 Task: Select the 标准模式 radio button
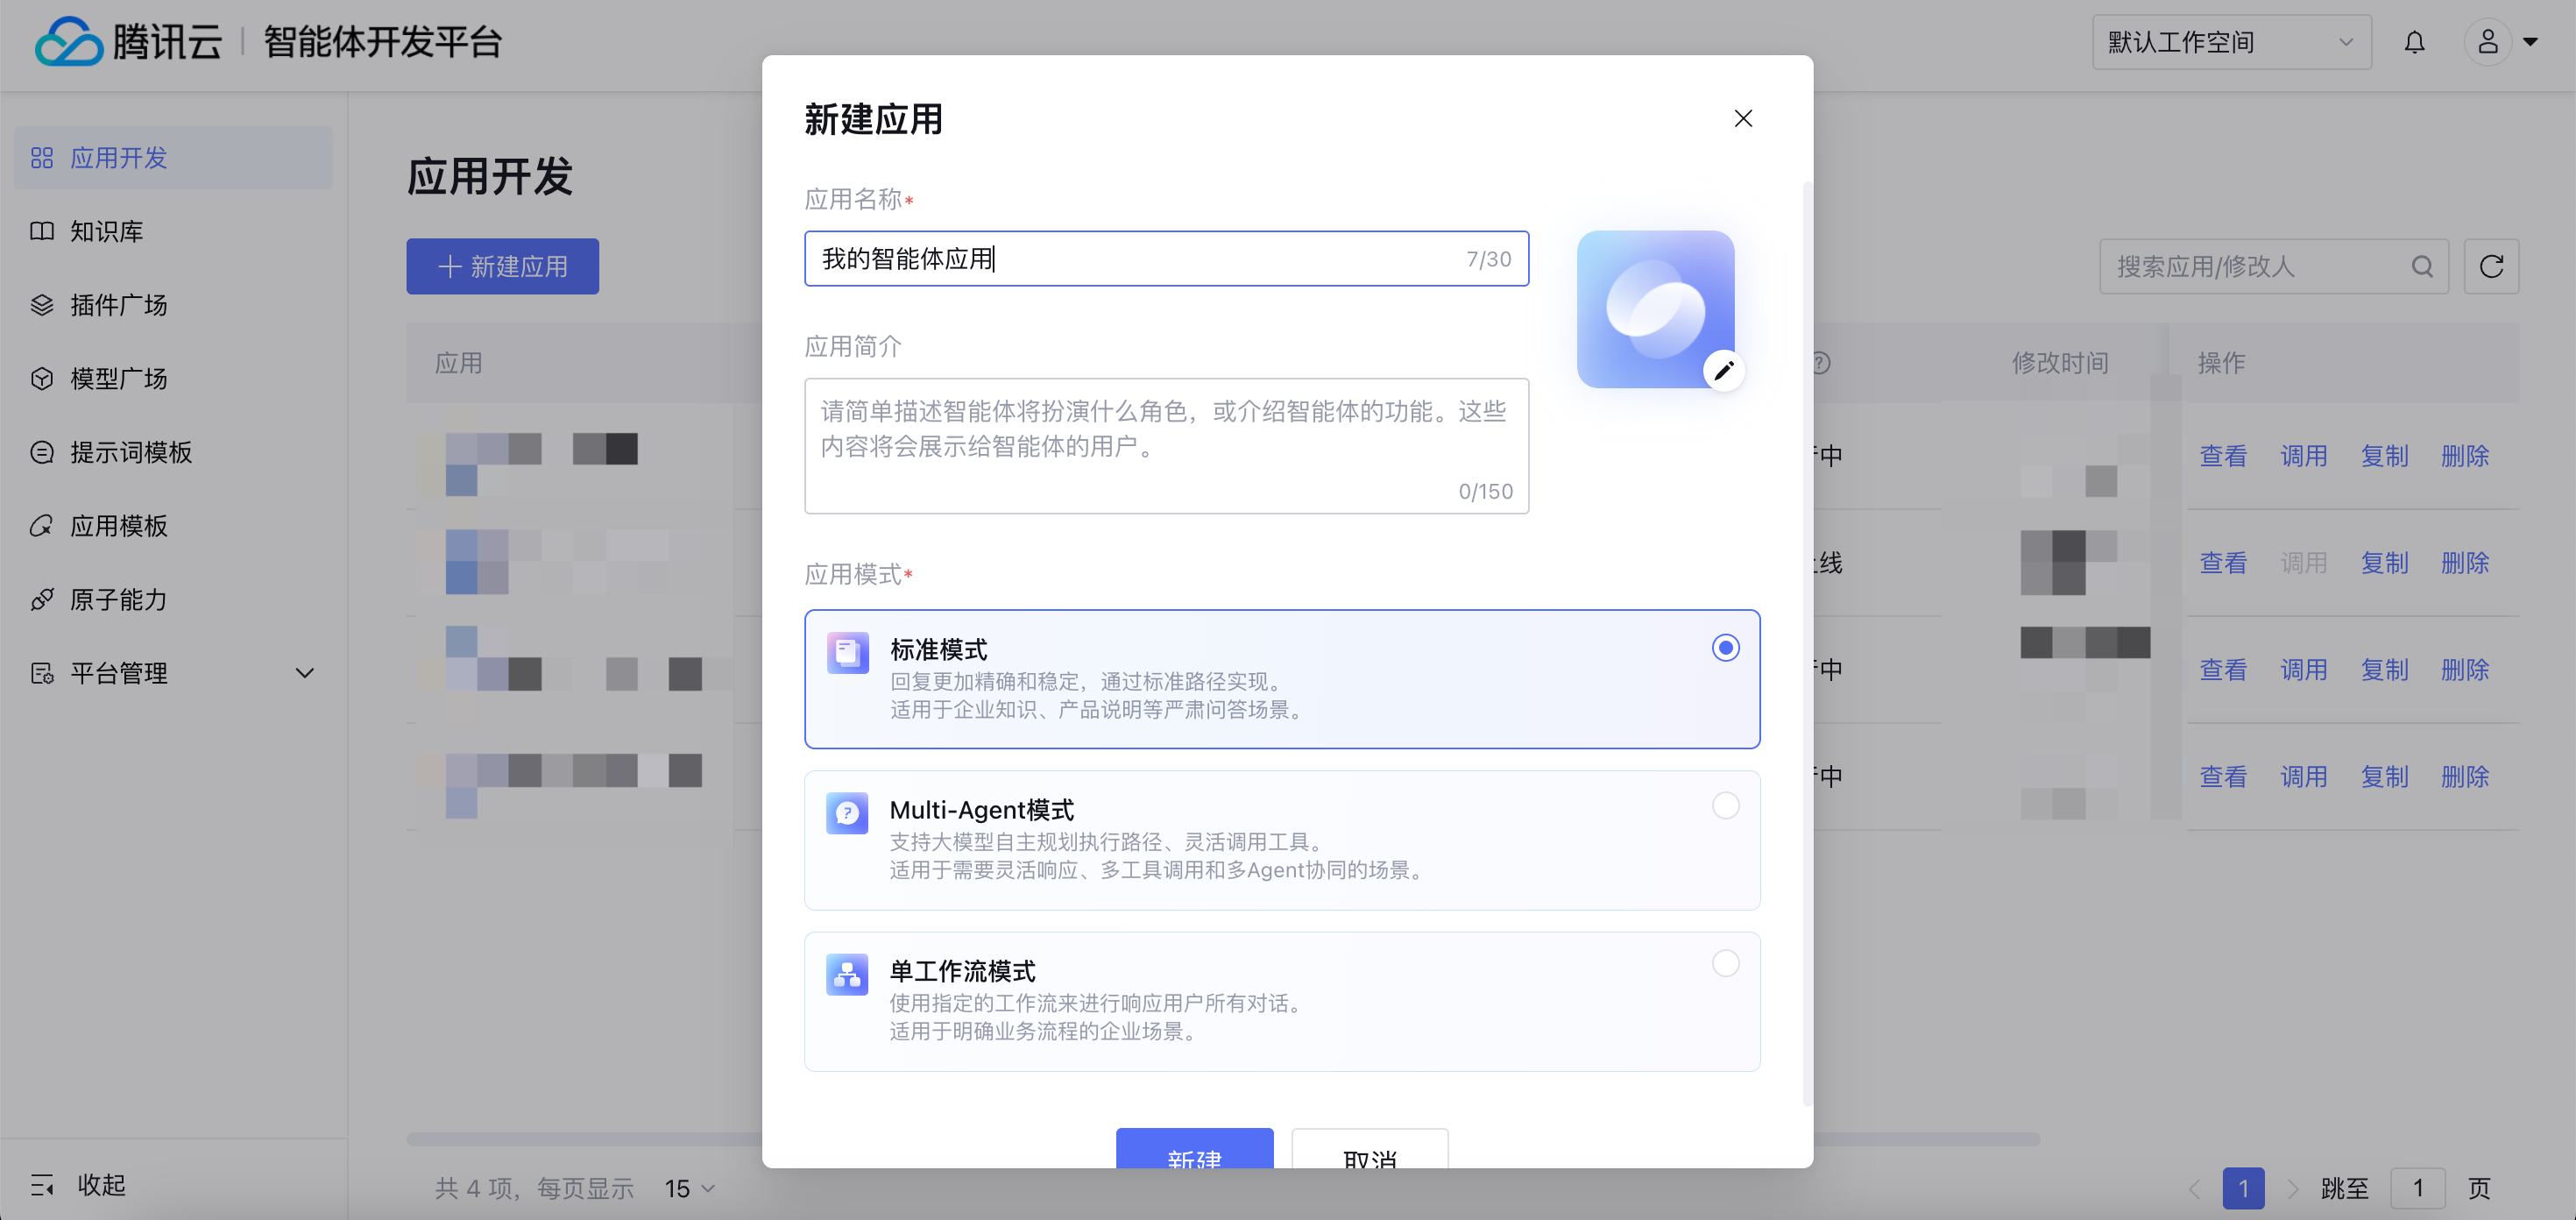tap(1725, 648)
